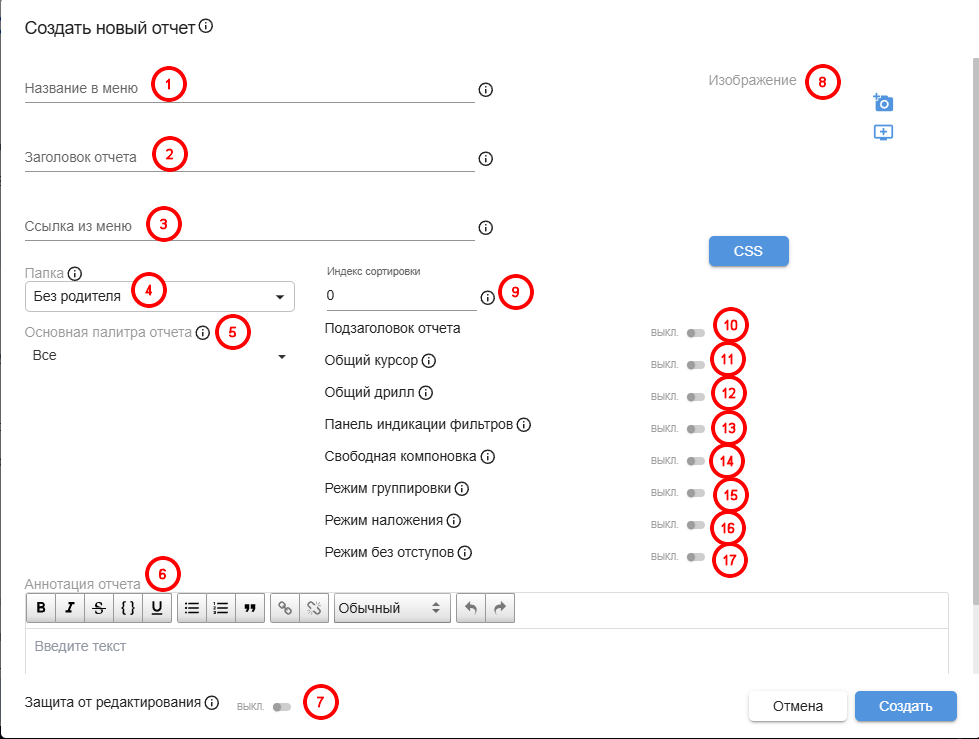Click the CSS button

(x=748, y=251)
